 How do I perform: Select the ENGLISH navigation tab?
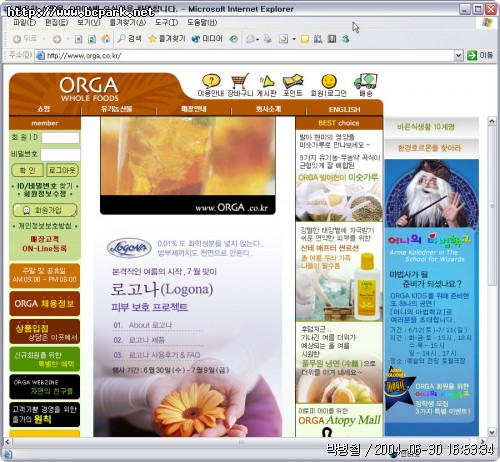(x=344, y=109)
